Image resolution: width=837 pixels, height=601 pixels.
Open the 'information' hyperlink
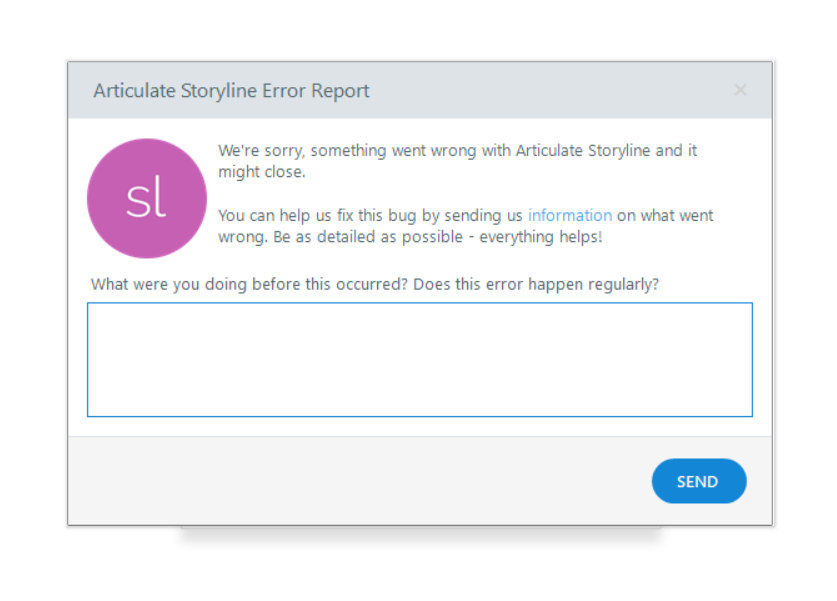(569, 215)
